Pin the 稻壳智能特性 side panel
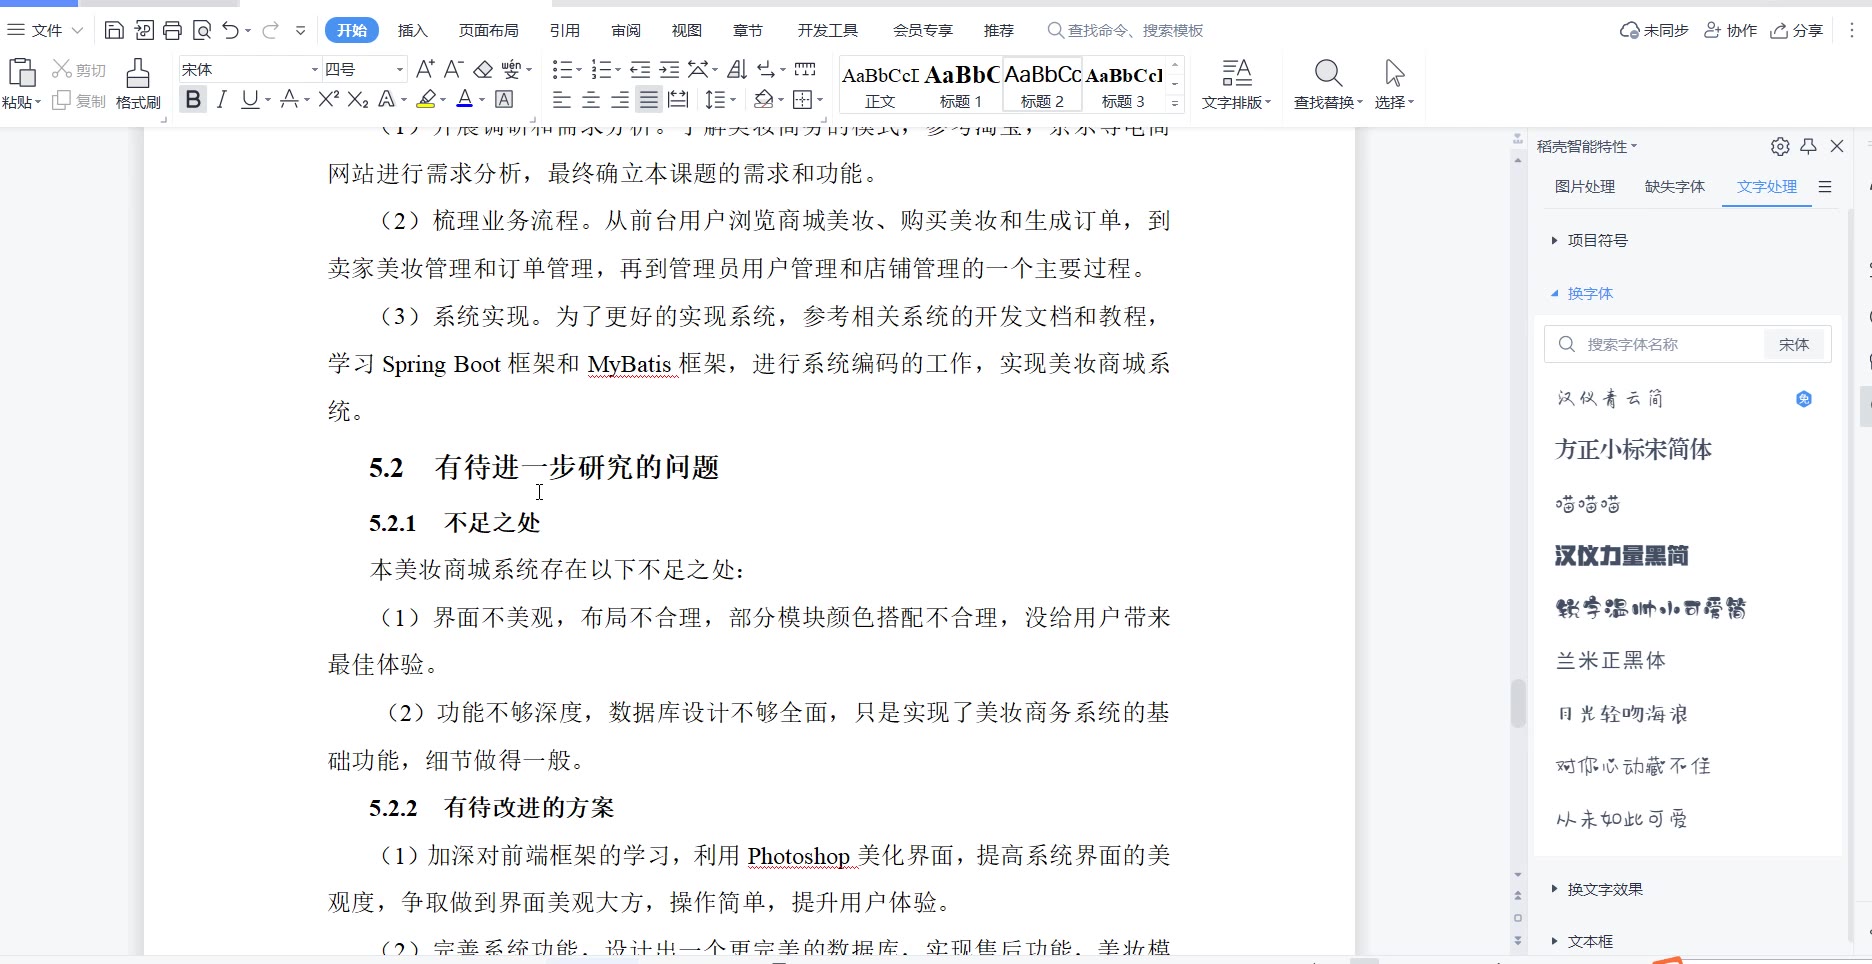This screenshot has height=964, width=1872. 1809,146
